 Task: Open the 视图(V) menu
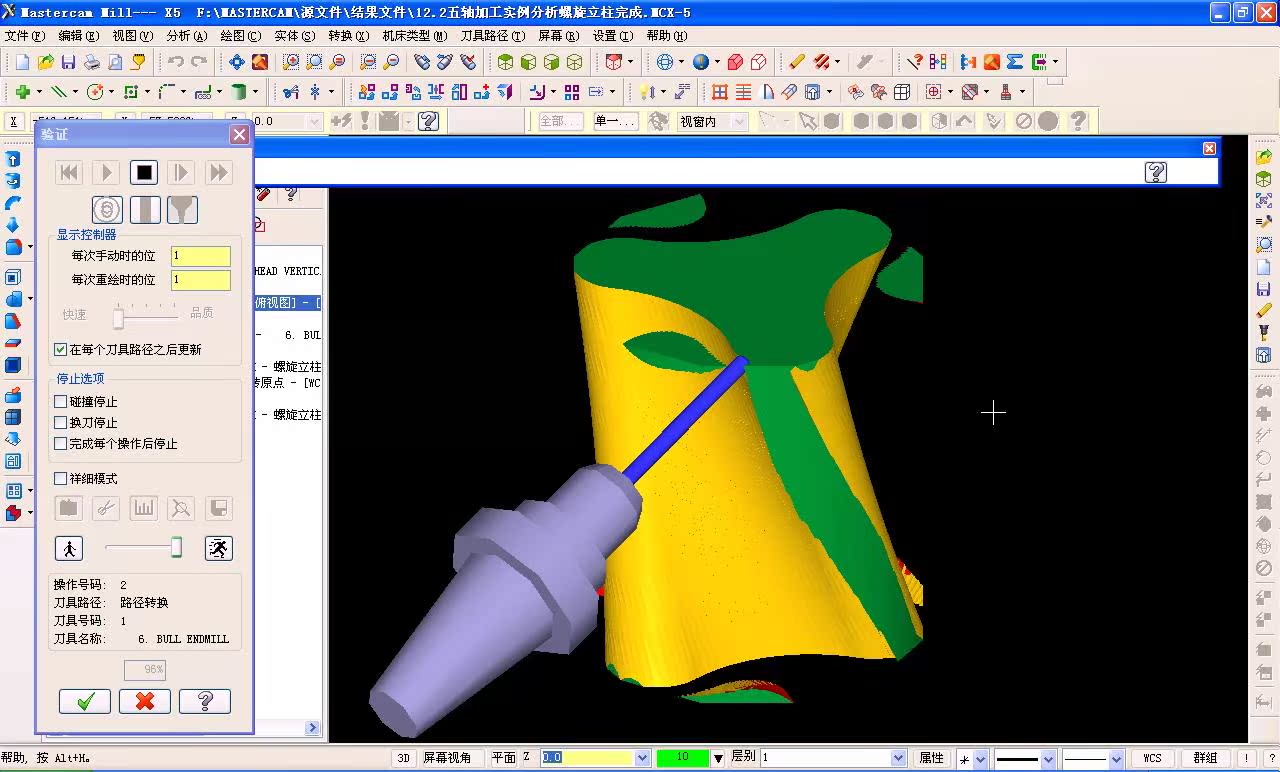click(133, 35)
